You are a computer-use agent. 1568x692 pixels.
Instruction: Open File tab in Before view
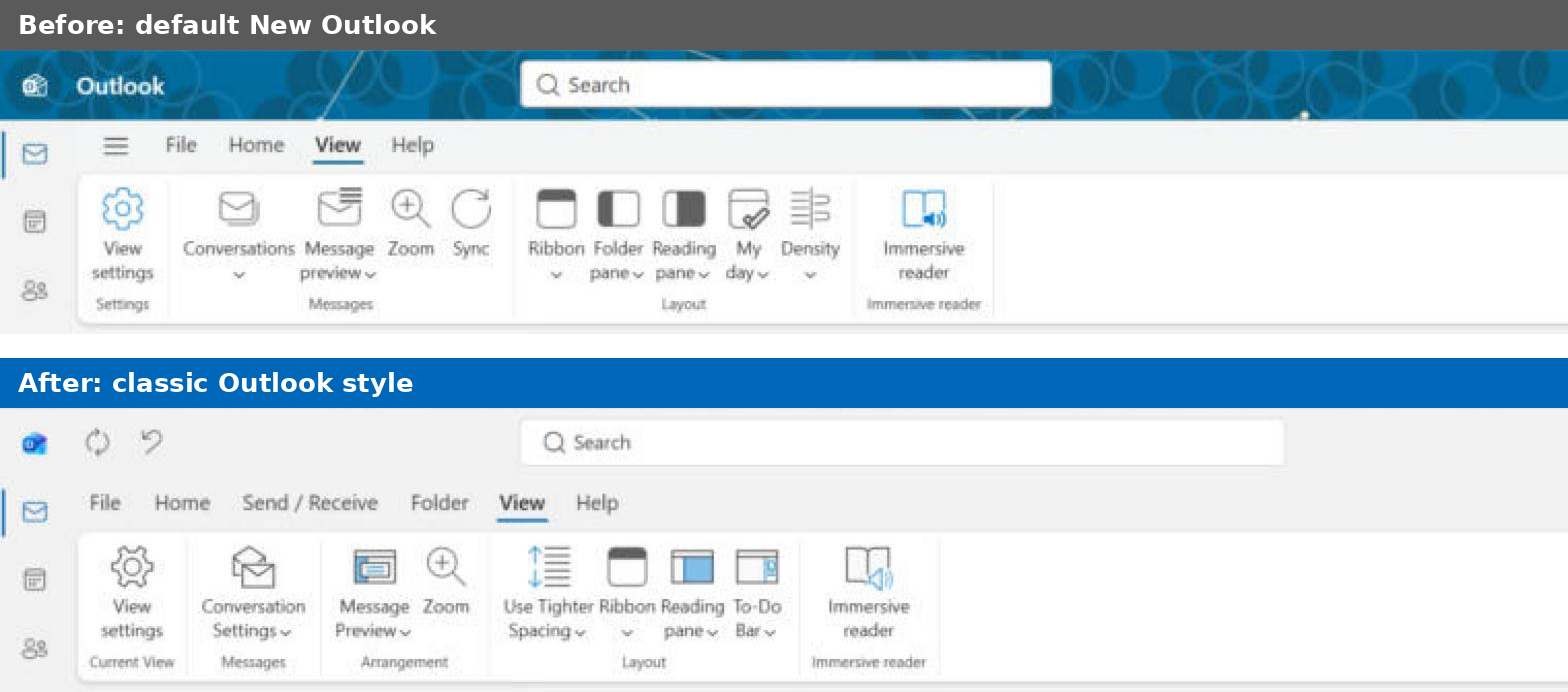pyautogui.click(x=181, y=145)
